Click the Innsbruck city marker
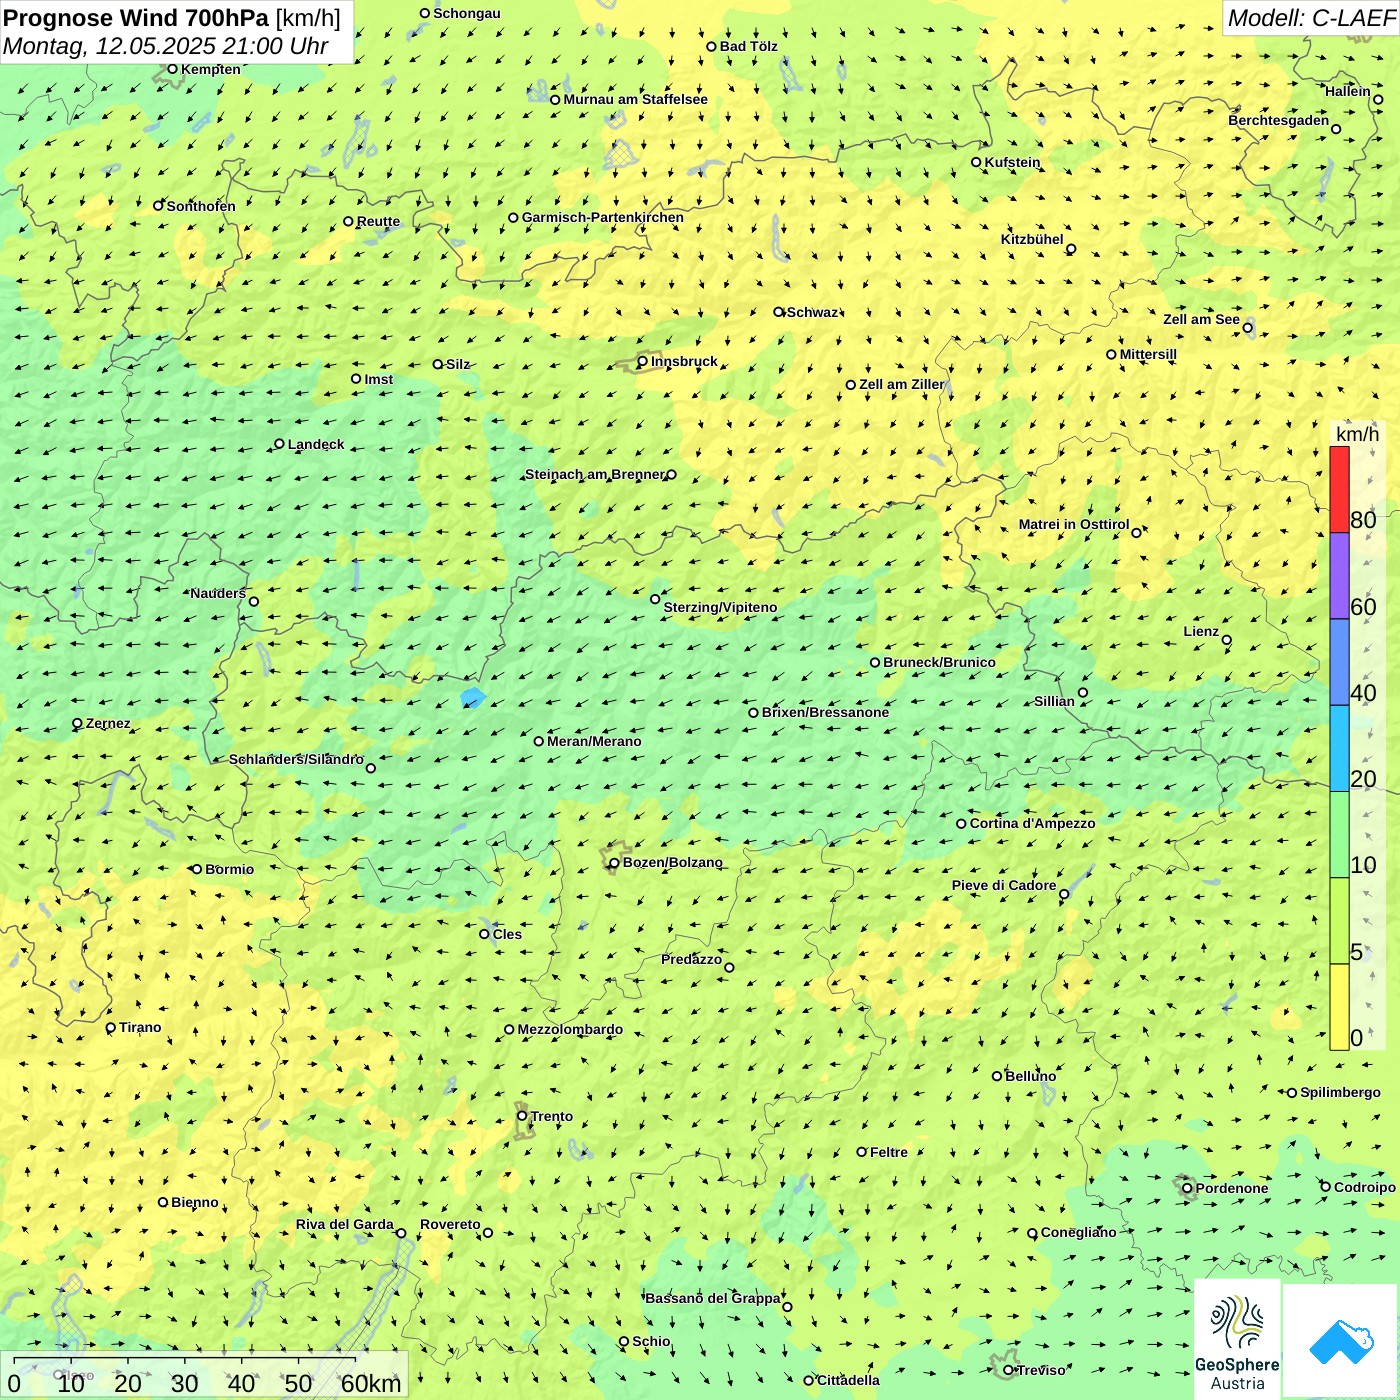Screen dimensions: 1400x1400 [643, 362]
